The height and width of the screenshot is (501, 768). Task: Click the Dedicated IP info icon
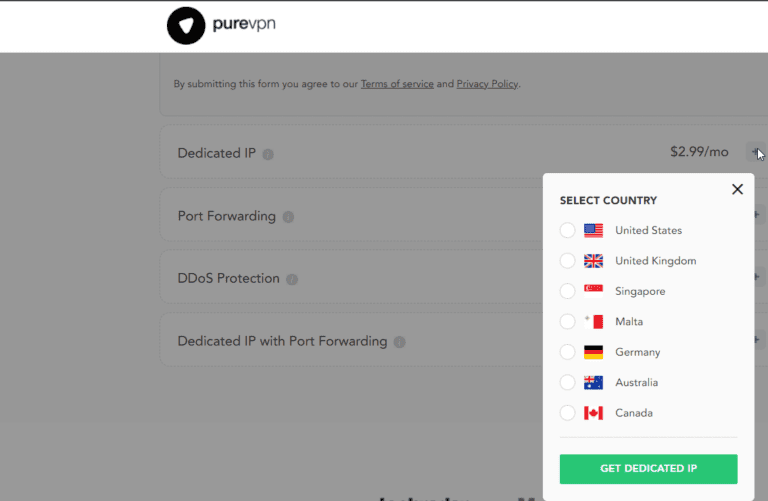point(268,154)
